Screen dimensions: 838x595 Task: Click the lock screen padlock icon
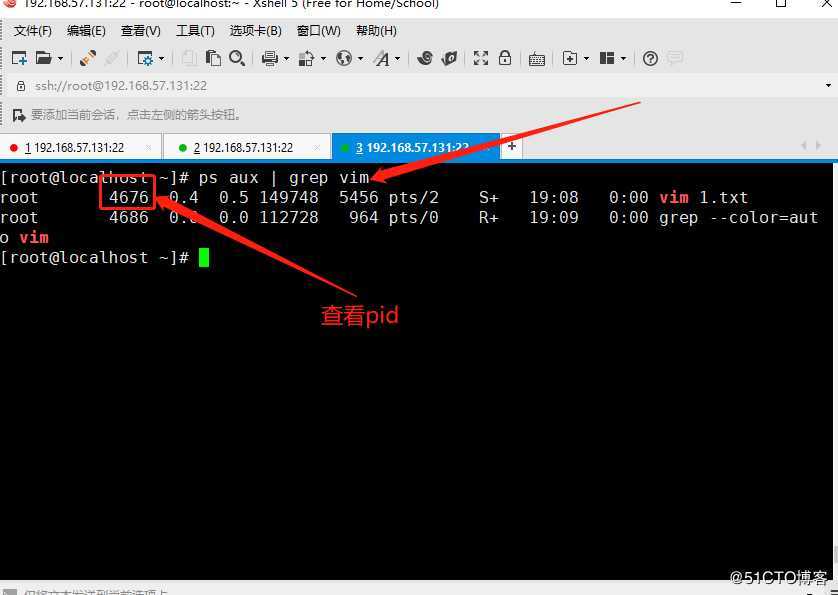[505, 58]
